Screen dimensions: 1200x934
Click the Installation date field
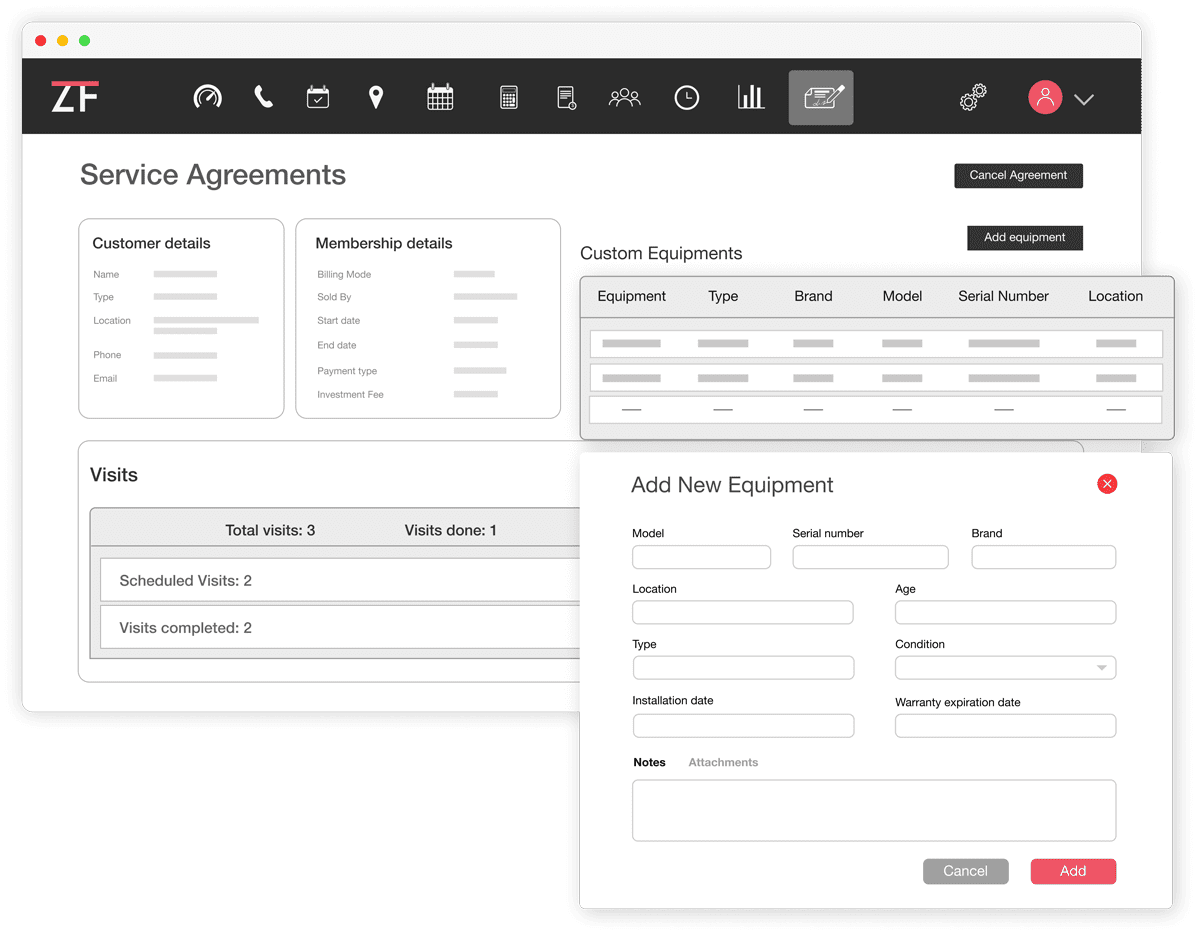click(743, 726)
